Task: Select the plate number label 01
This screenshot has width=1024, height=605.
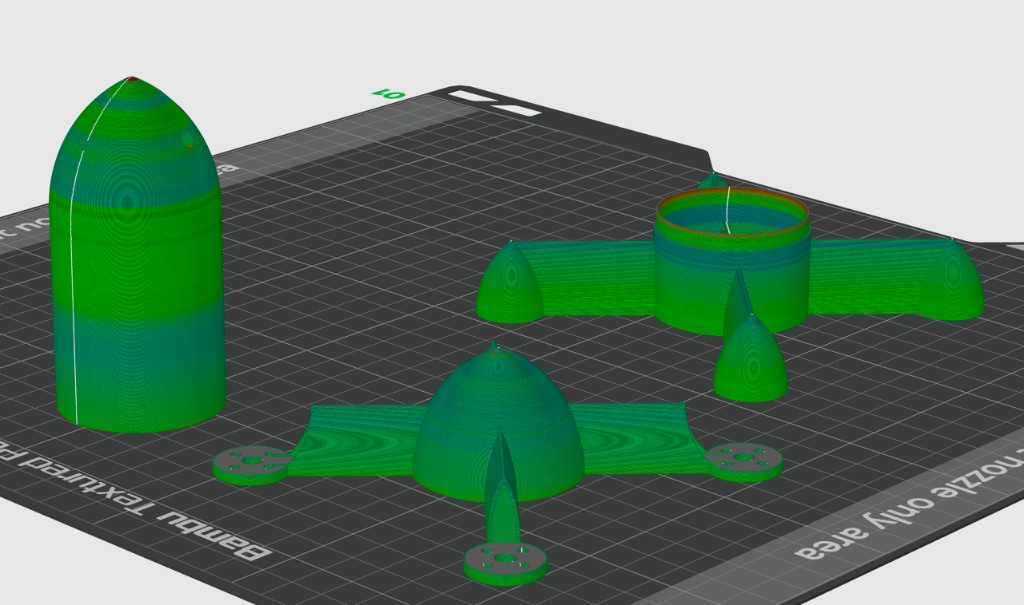Action: click(x=388, y=93)
